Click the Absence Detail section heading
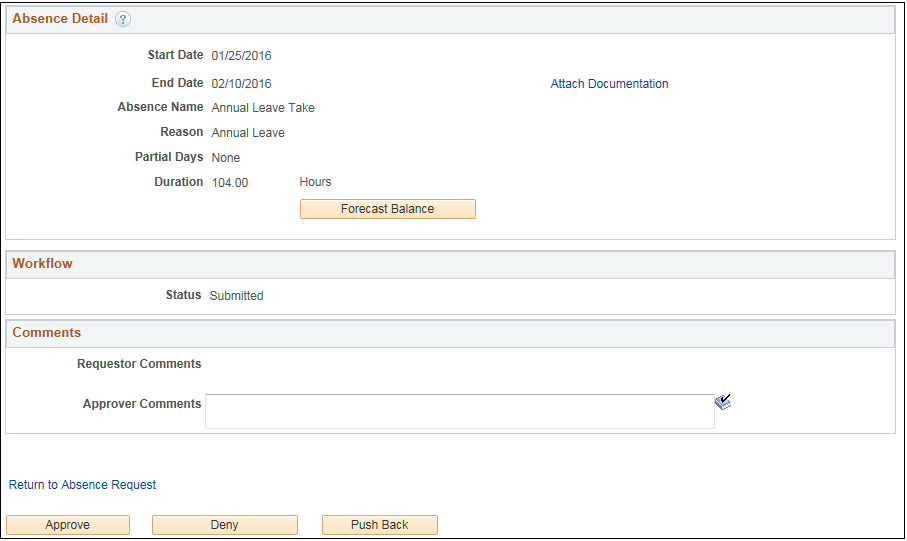907x541 pixels. tap(60, 19)
